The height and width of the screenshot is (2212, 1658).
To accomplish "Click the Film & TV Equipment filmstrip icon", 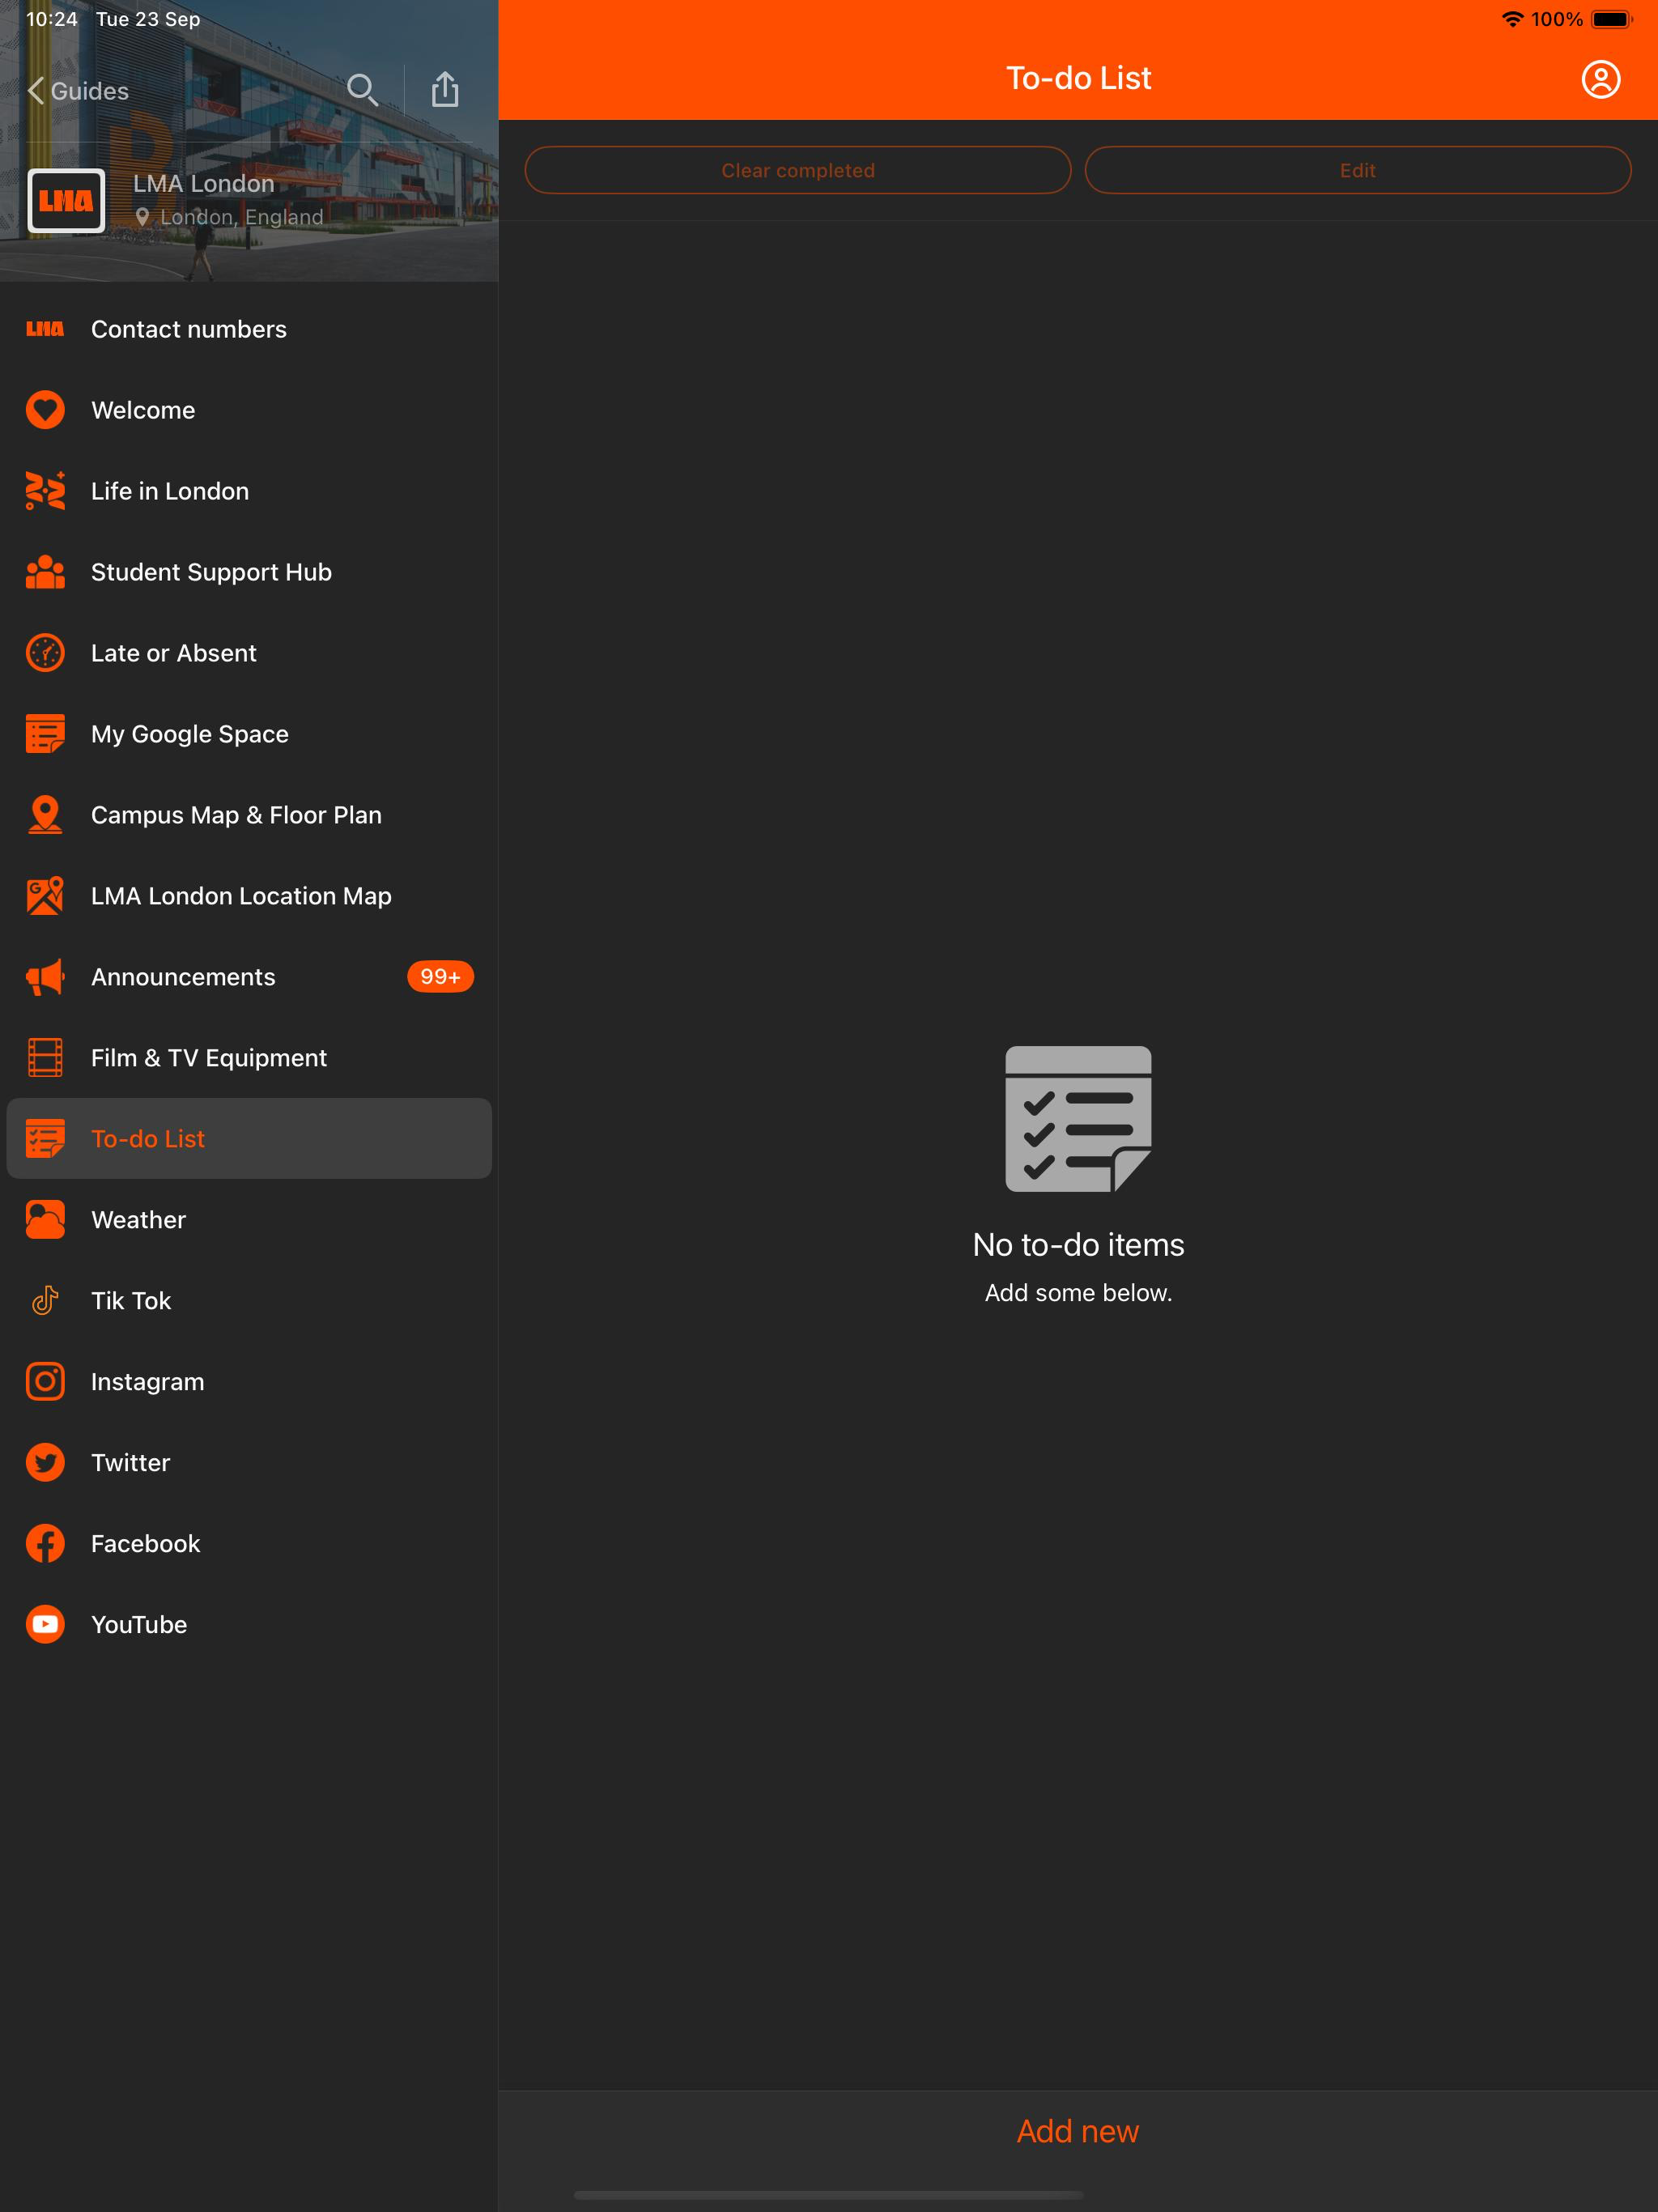I will coord(45,1058).
